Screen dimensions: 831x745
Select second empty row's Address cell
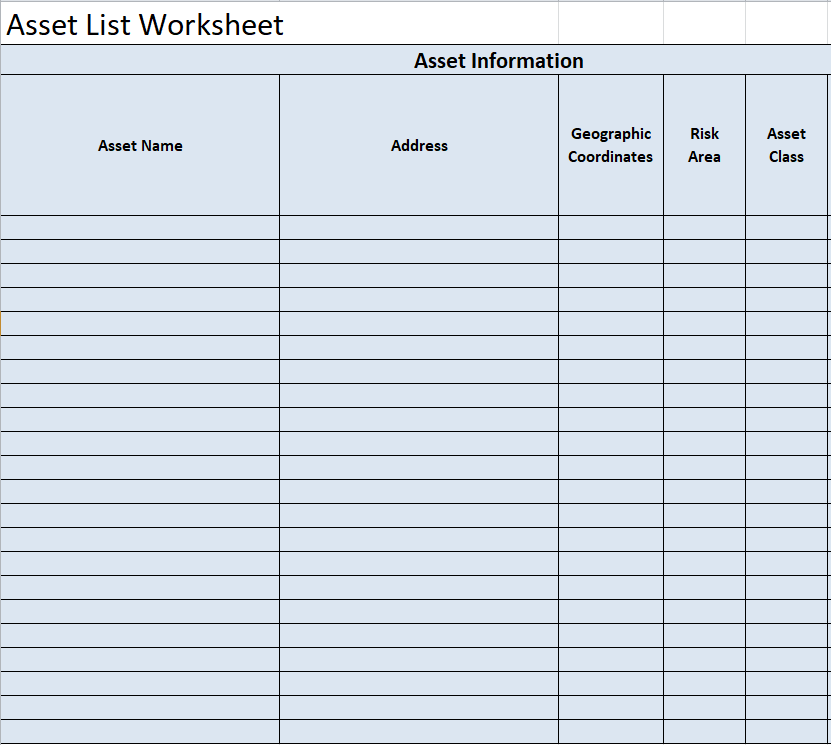419,252
